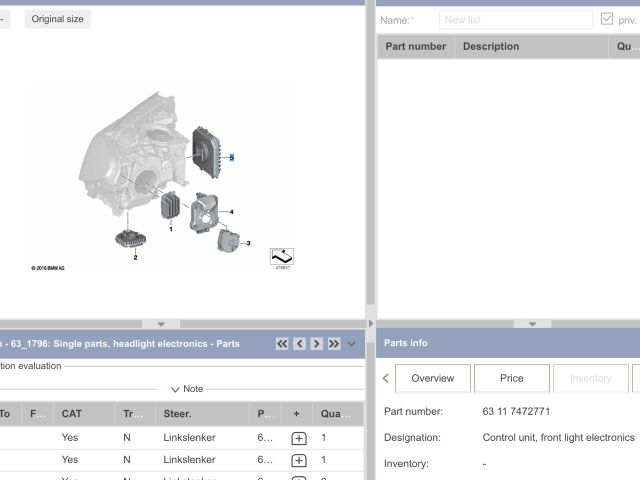
Task: Go to next parts page arrow
Action: click(x=316, y=344)
